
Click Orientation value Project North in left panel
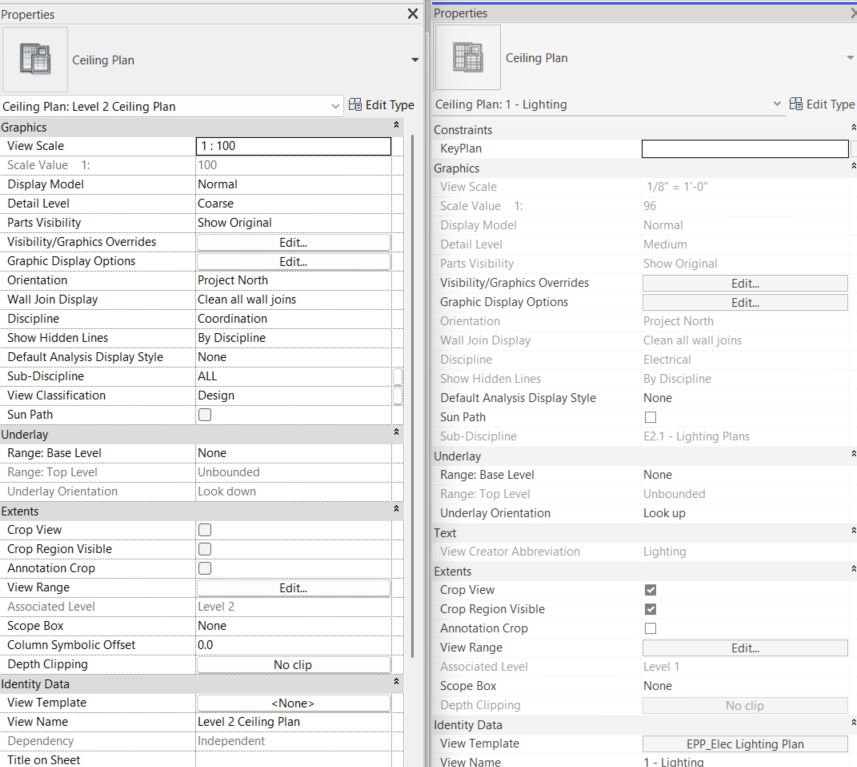[294, 280]
